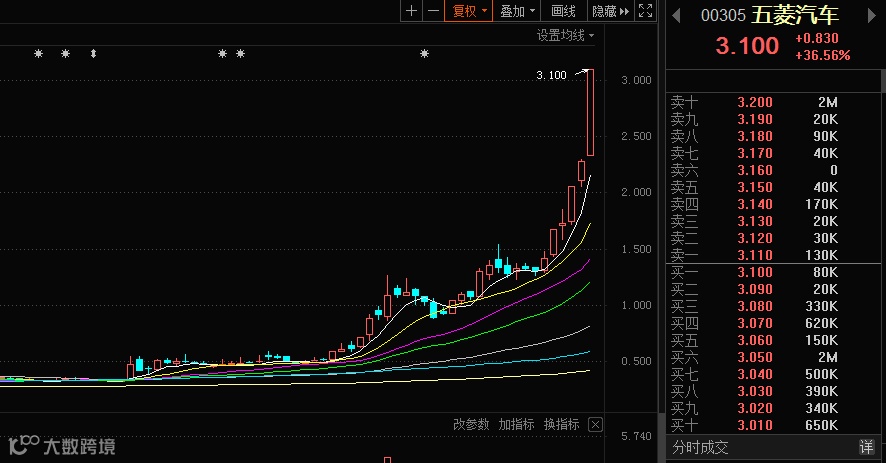Select 买二 bid price 3.090
Screen dimensions: 886x463
click(755, 289)
